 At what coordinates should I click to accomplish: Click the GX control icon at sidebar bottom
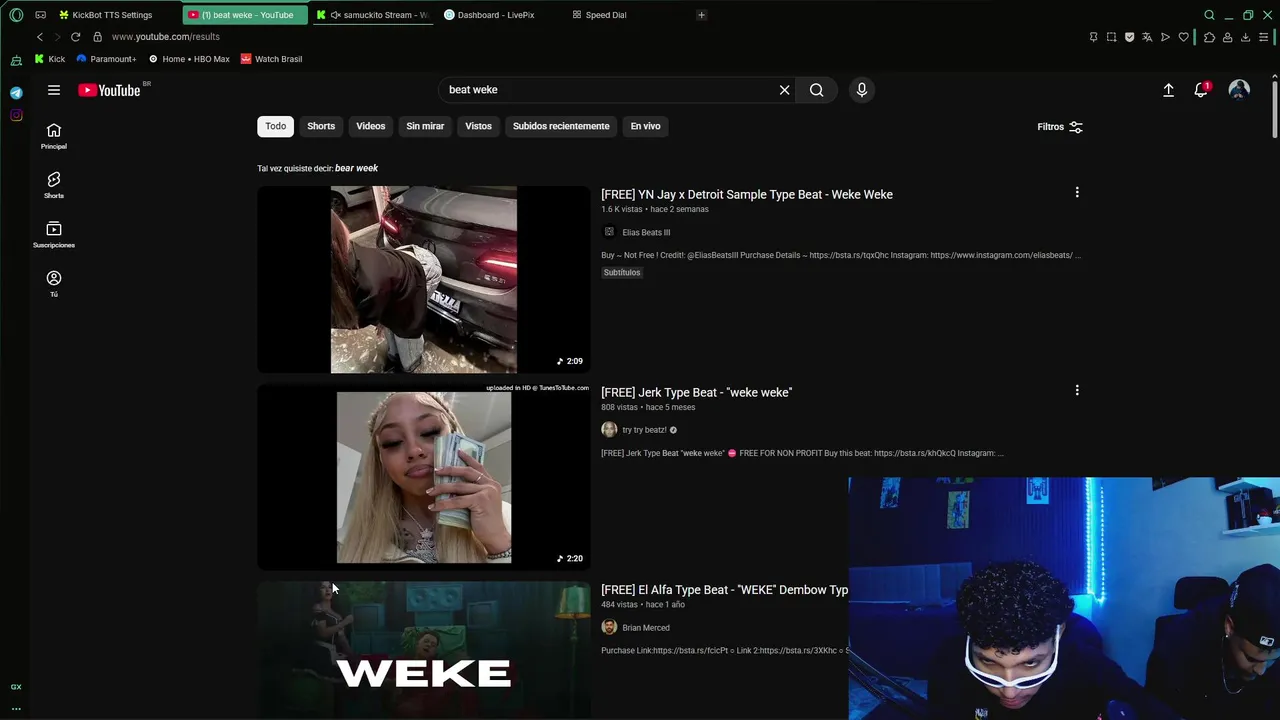pos(16,687)
